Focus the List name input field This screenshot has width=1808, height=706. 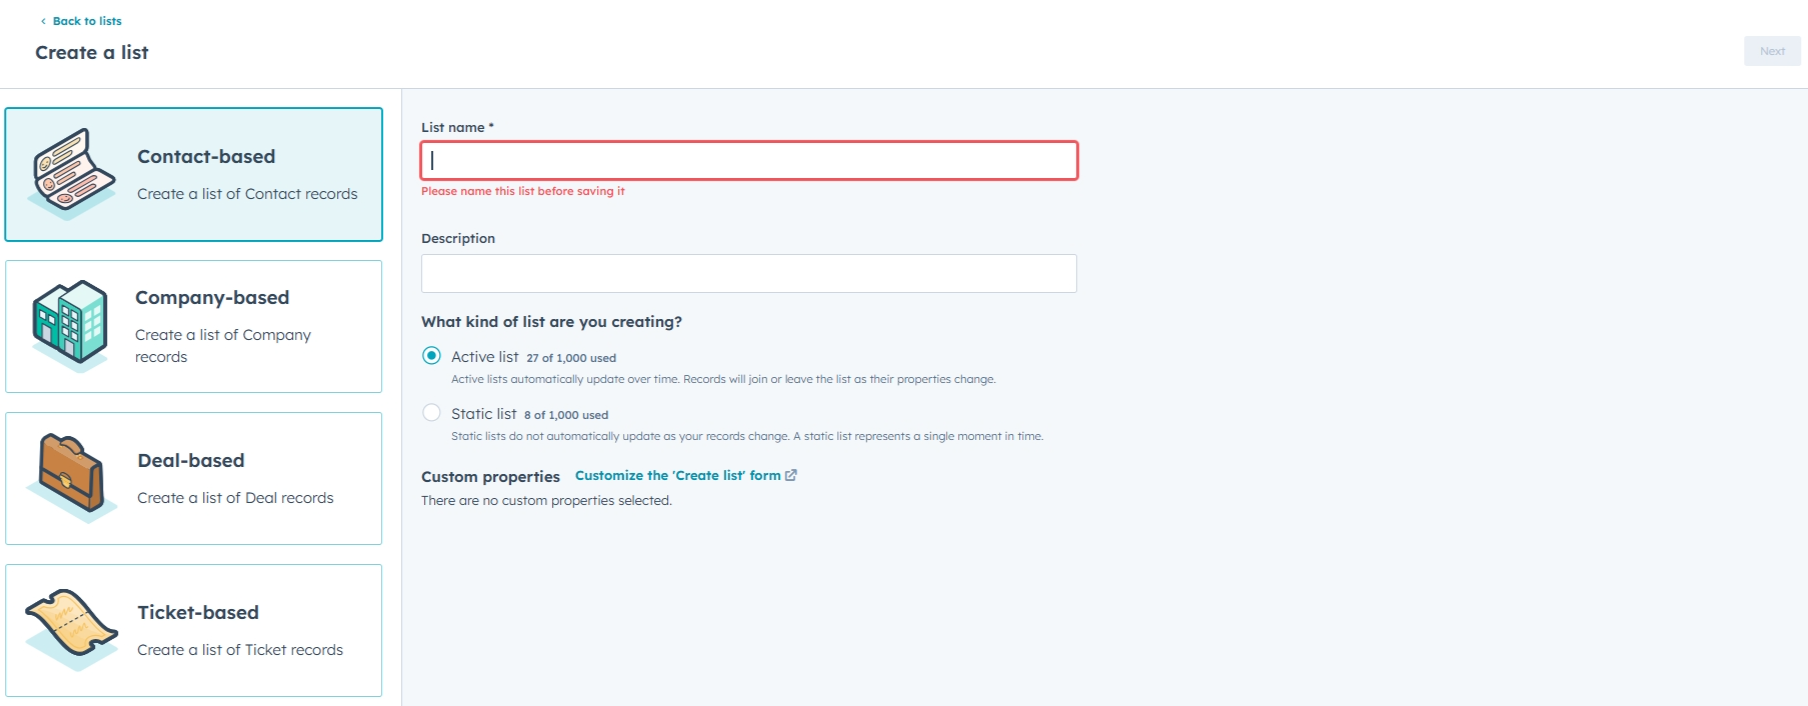click(749, 160)
